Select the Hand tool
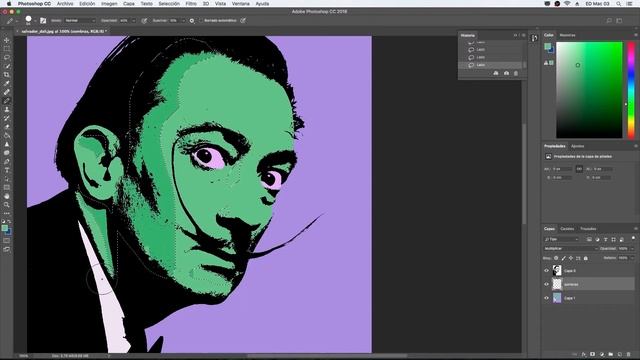Screen dimensions: 640x360 (7, 196)
